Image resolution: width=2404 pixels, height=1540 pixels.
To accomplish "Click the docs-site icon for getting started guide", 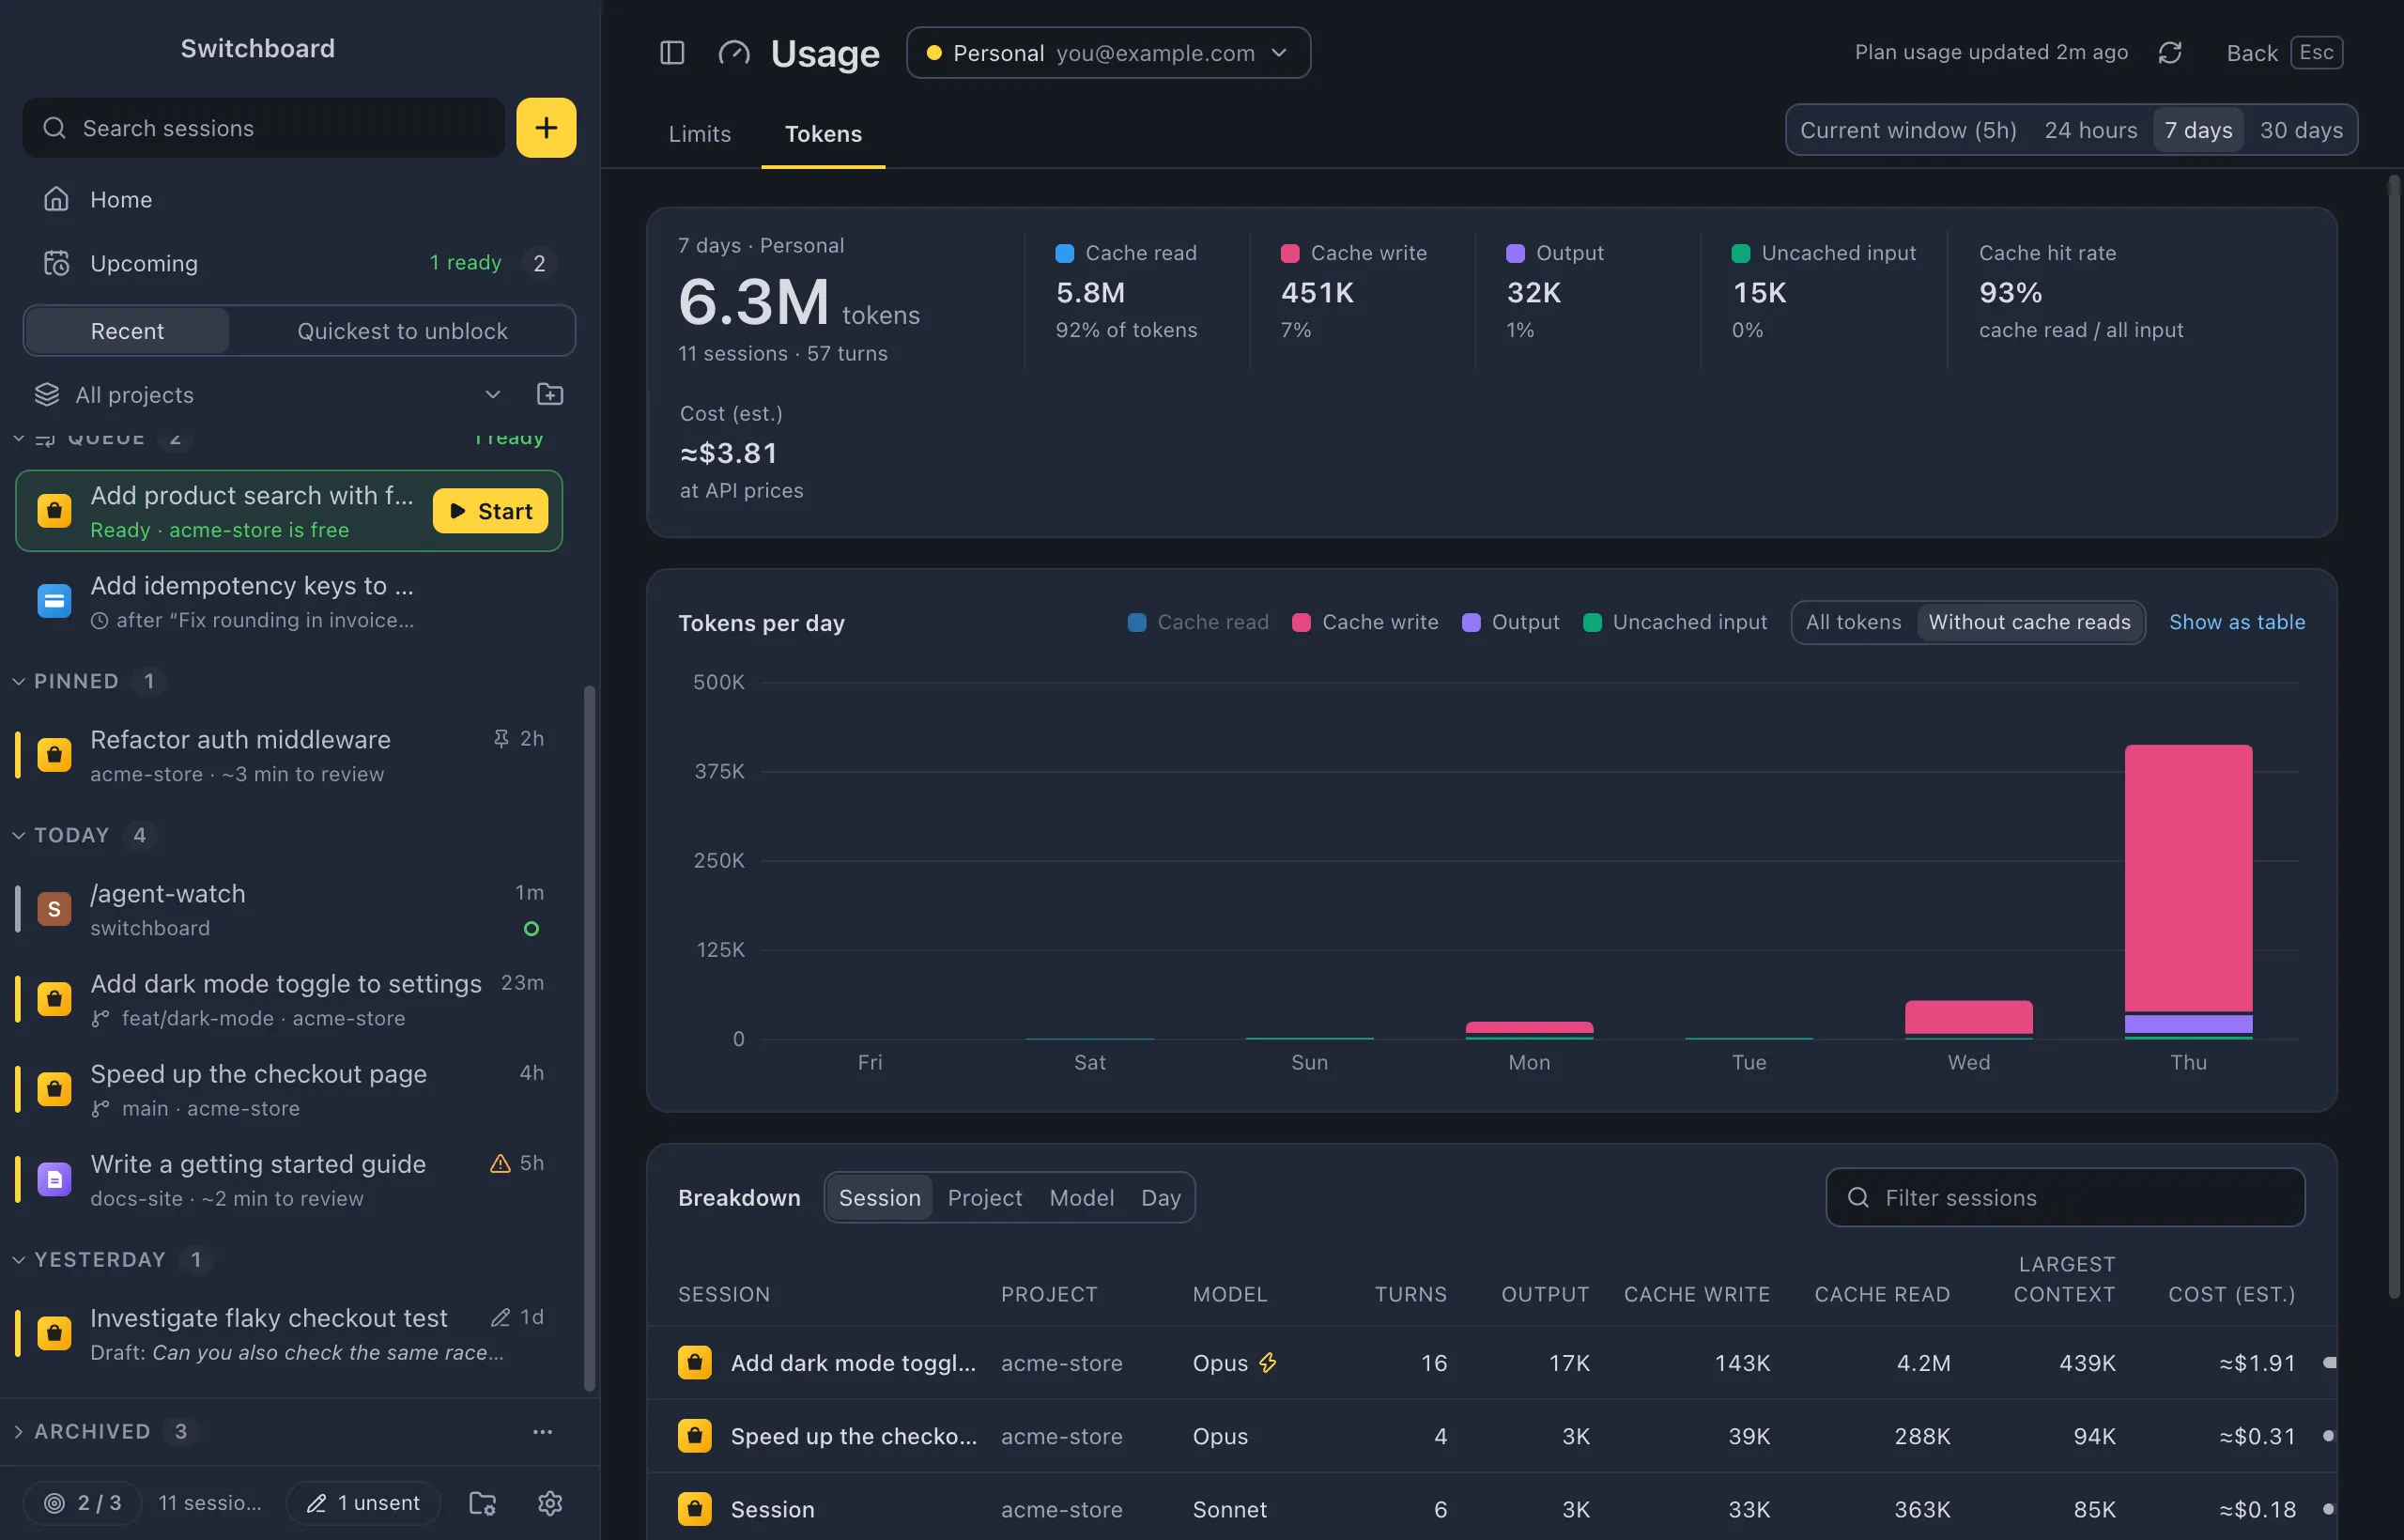I will point(54,1178).
